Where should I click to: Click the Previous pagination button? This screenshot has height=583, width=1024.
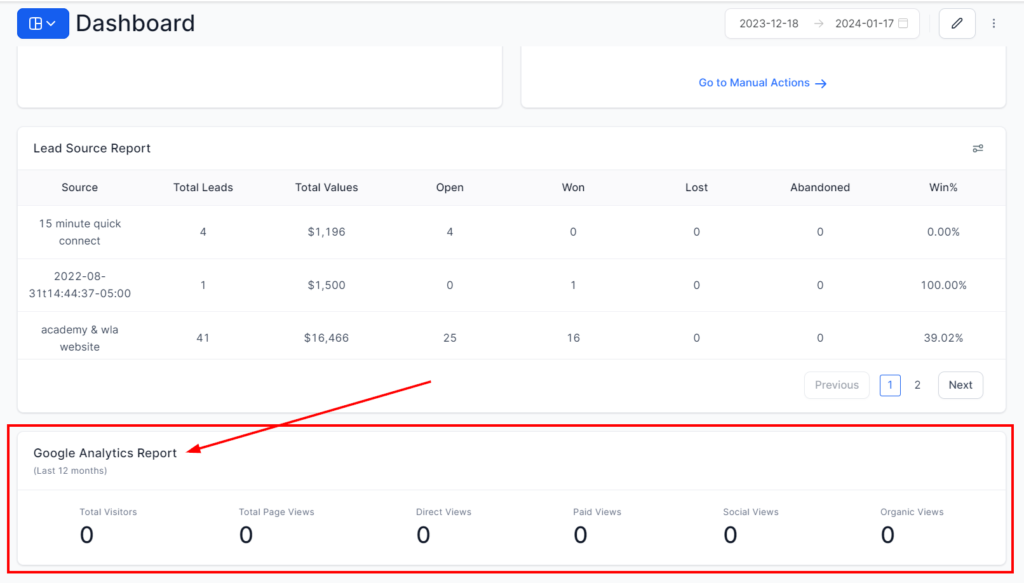[x=836, y=385]
